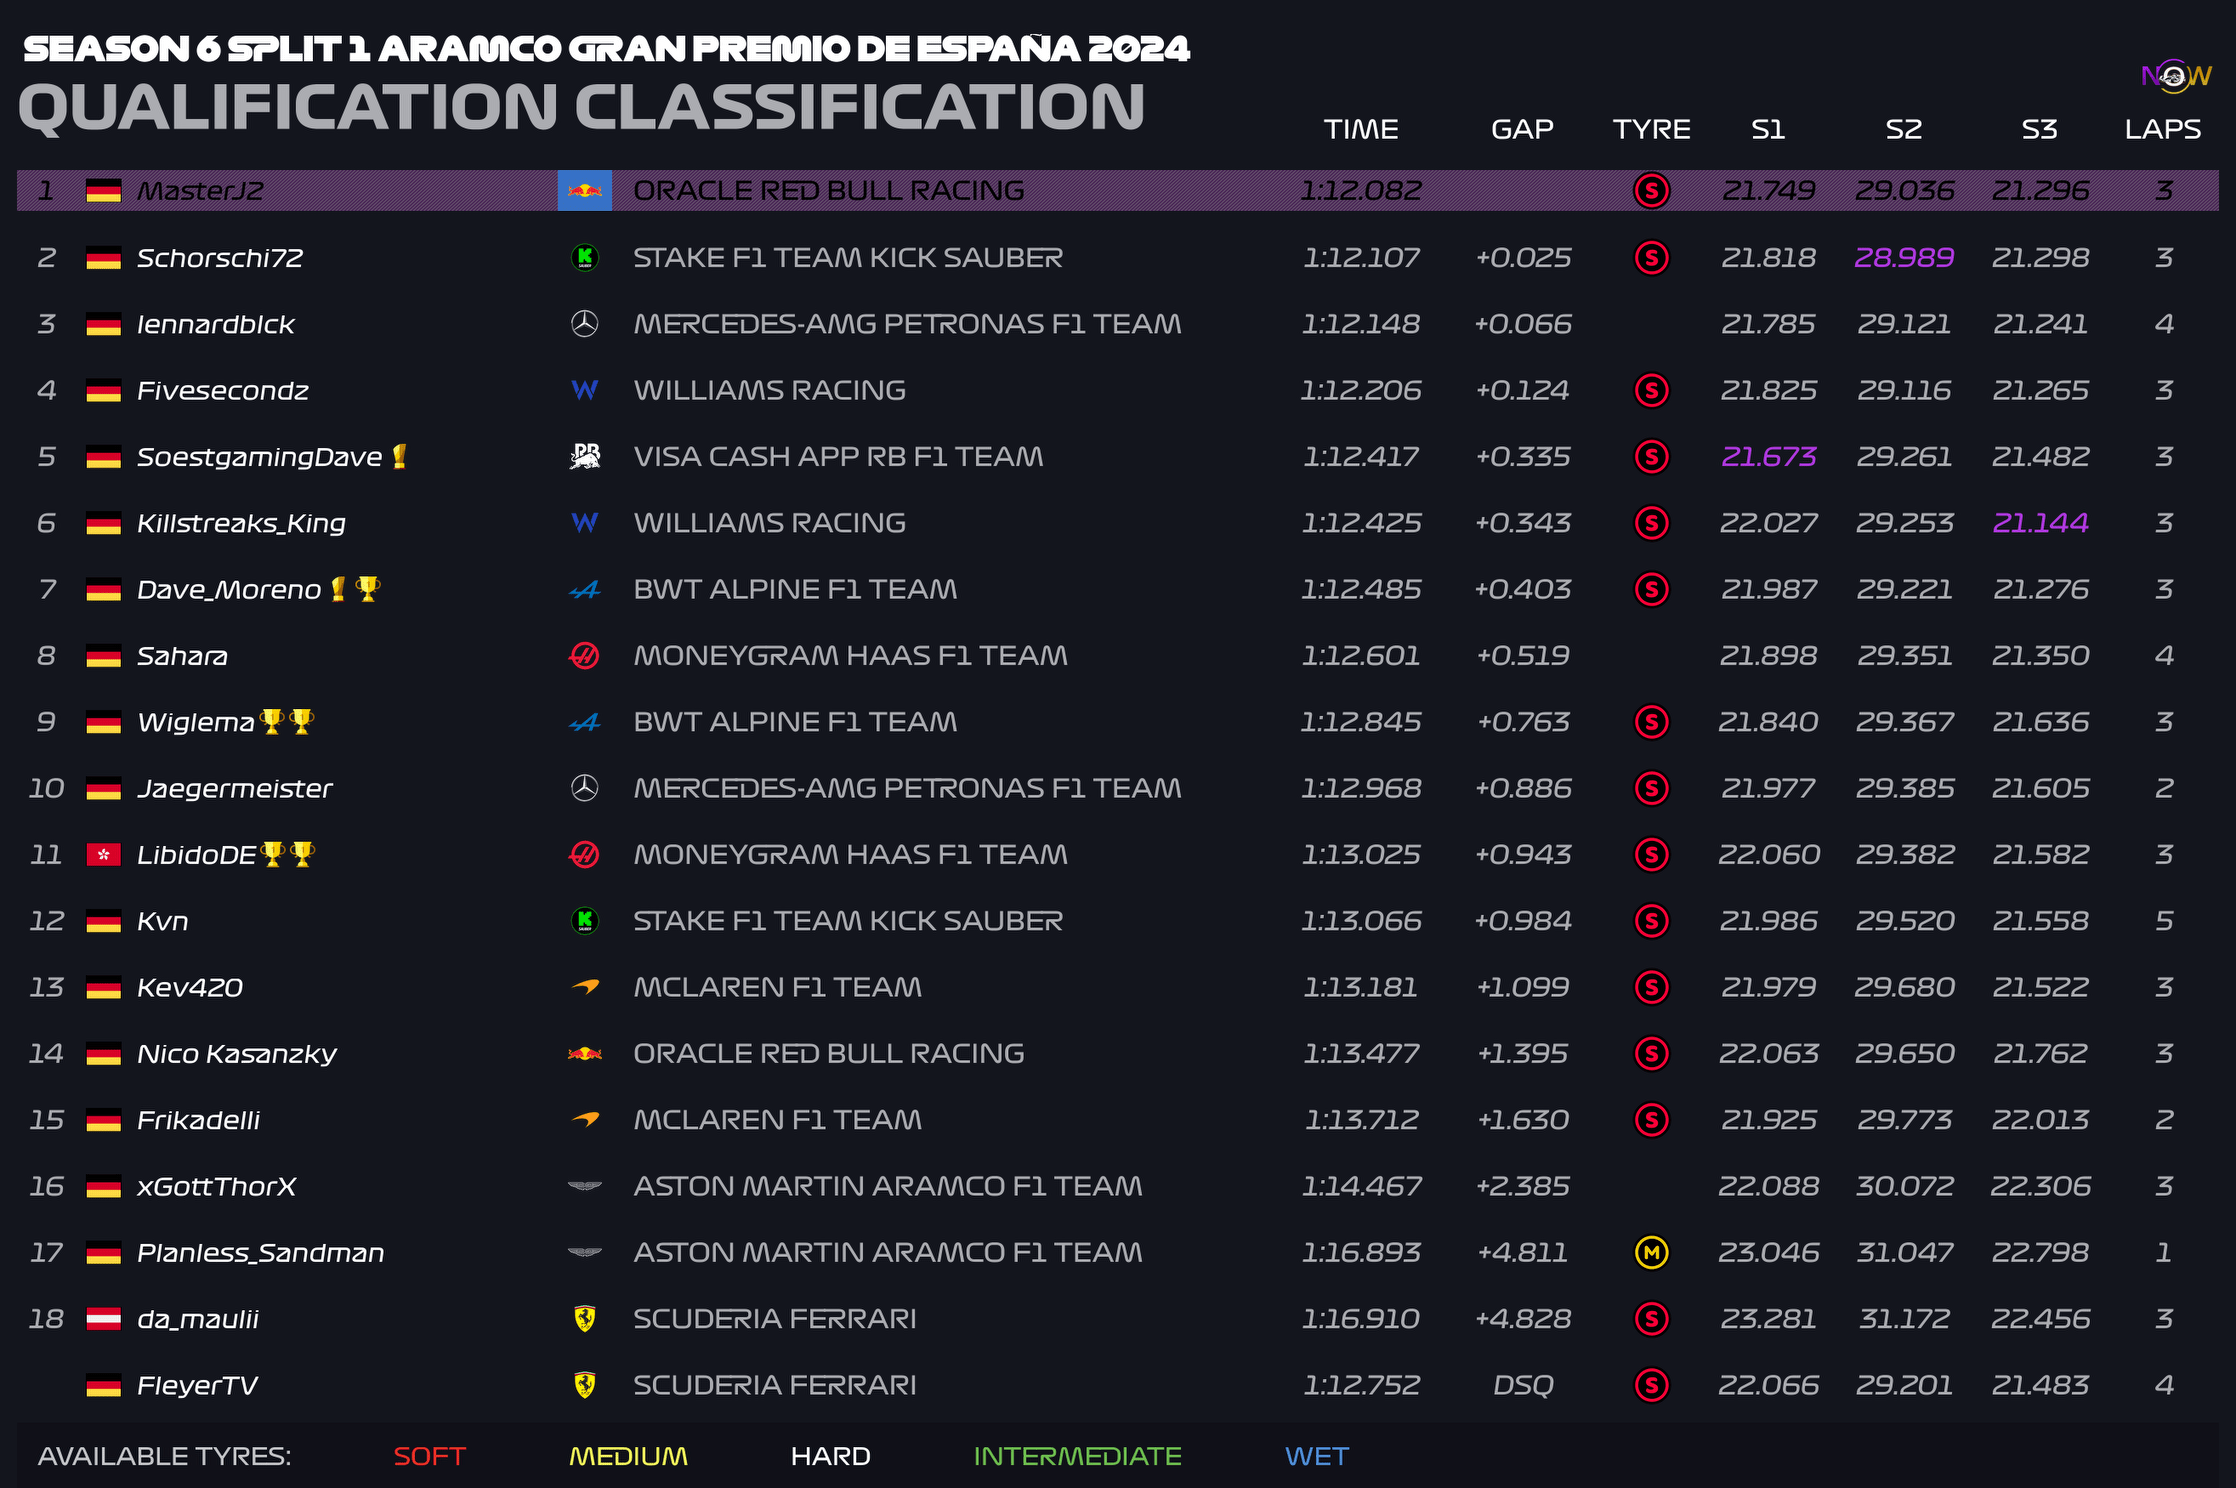Click the driver name Killstreaks_King
2236x1488 pixels.
tap(241, 523)
